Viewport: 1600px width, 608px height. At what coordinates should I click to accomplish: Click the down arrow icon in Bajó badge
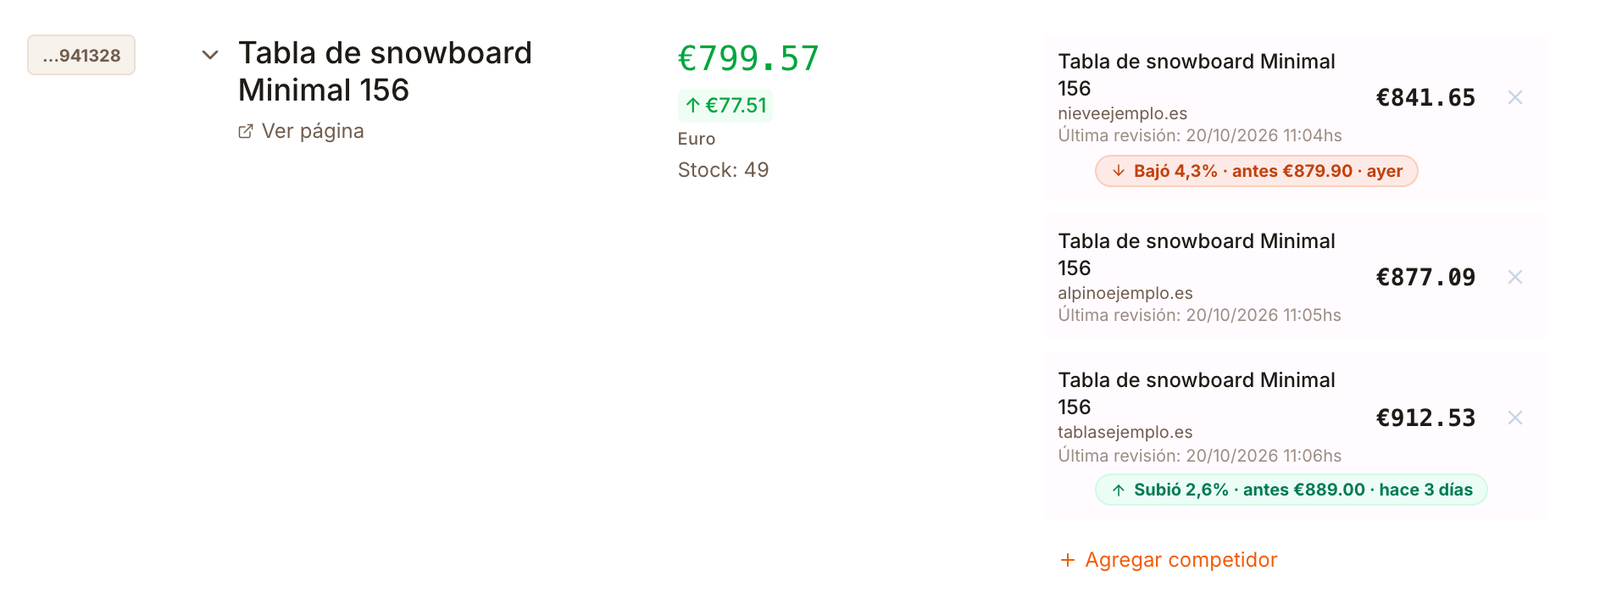pos(1118,171)
